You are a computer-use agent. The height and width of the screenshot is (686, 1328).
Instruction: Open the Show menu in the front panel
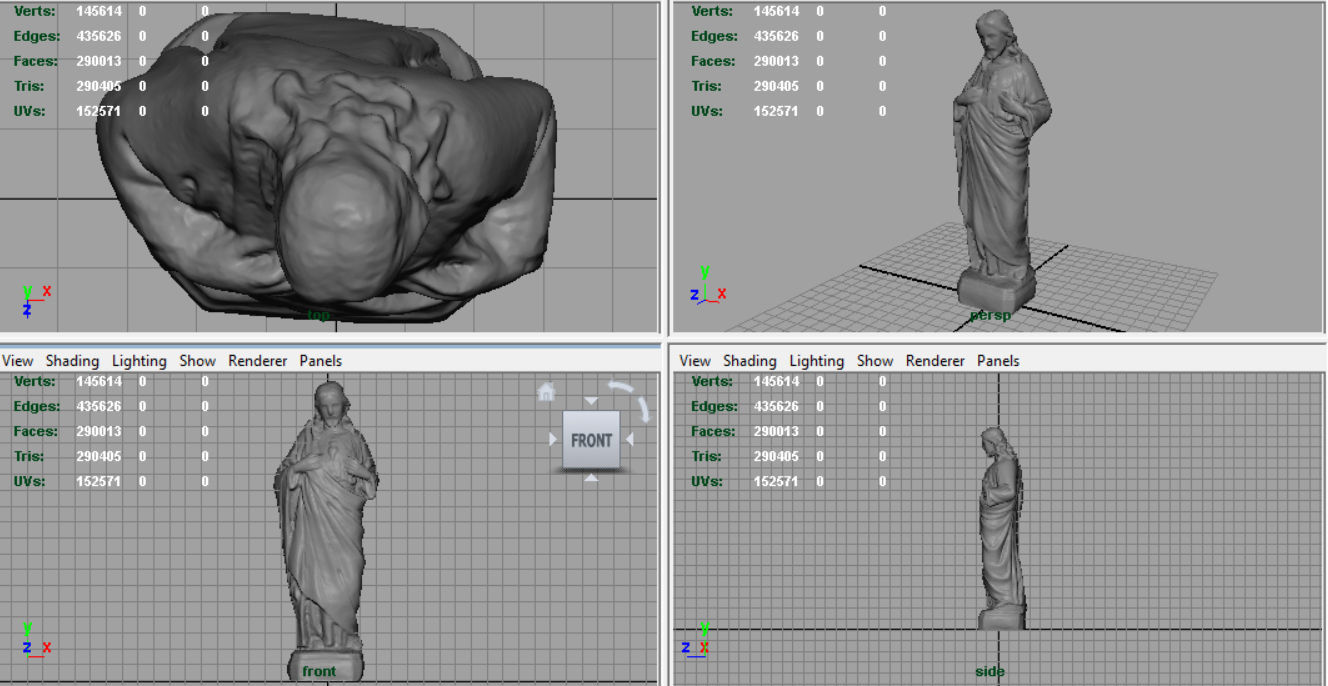click(x=197, y=361)
